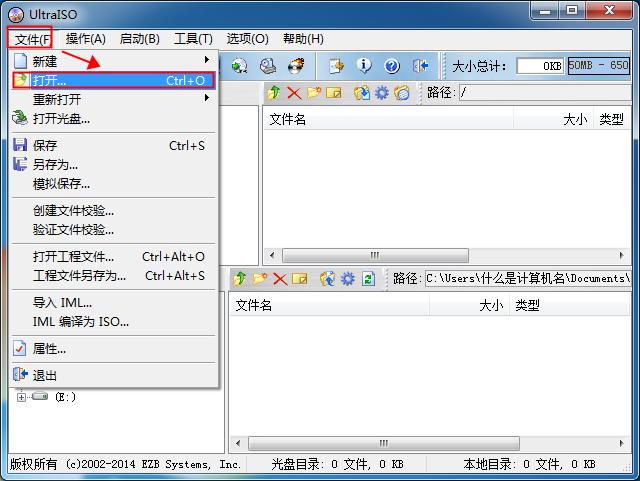This screenshot has height=481, width=640.
Task: Open the info (i) toolbar icon
Action: [364, 66]
